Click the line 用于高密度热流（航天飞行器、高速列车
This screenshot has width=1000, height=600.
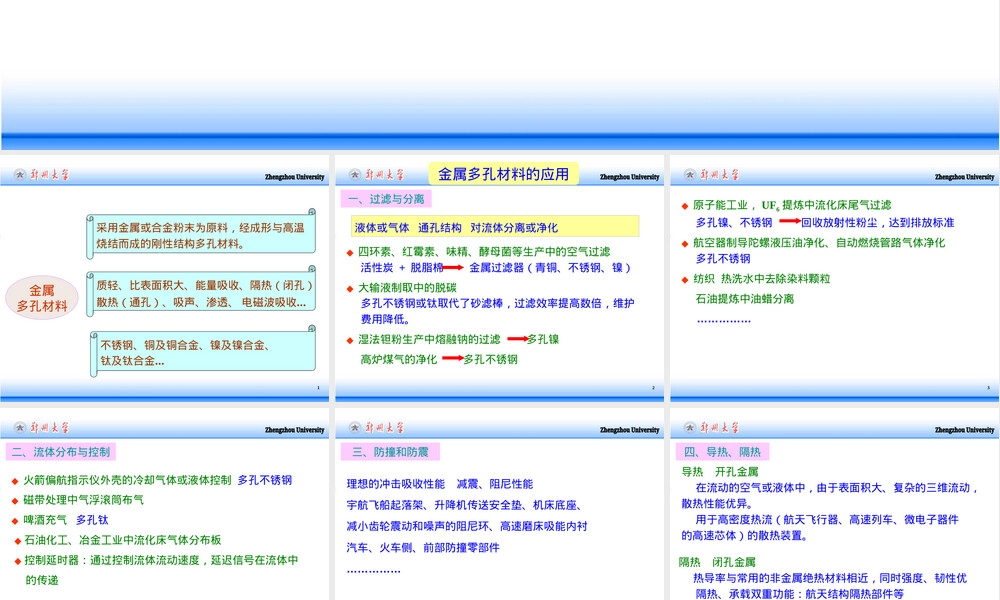[827, 520]
